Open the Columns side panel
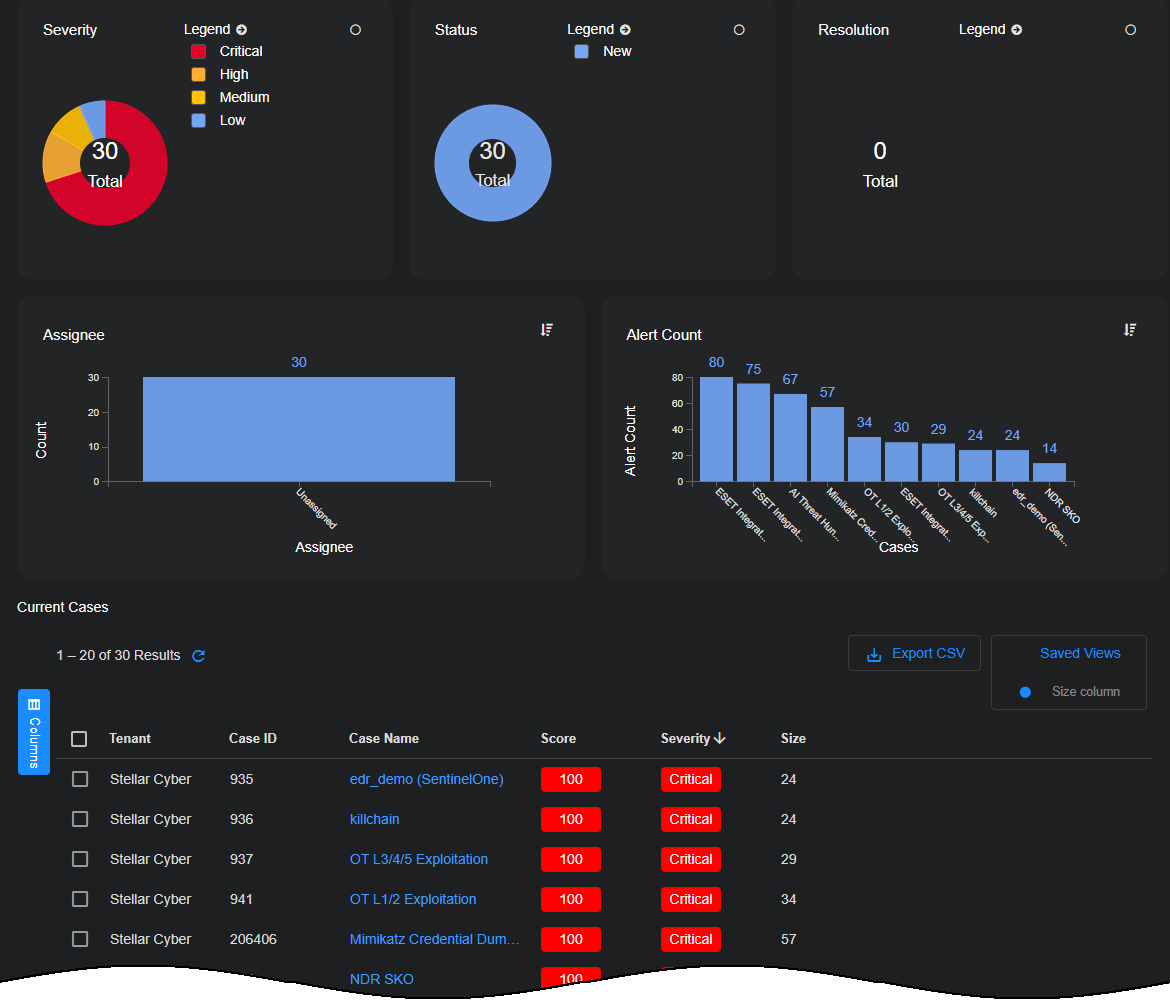1170x1000 pixels. (x=34, y=731)
